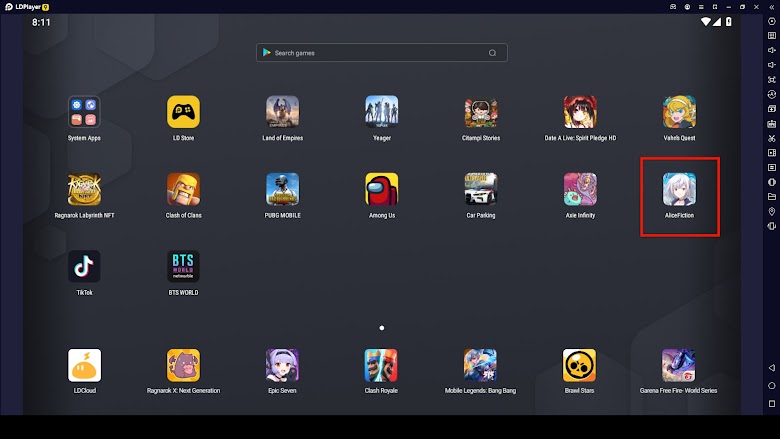Image resolution: width=780 pixels, height=439 pixels.
Task: Launch the Yeager game
Action: pos(382,112)
